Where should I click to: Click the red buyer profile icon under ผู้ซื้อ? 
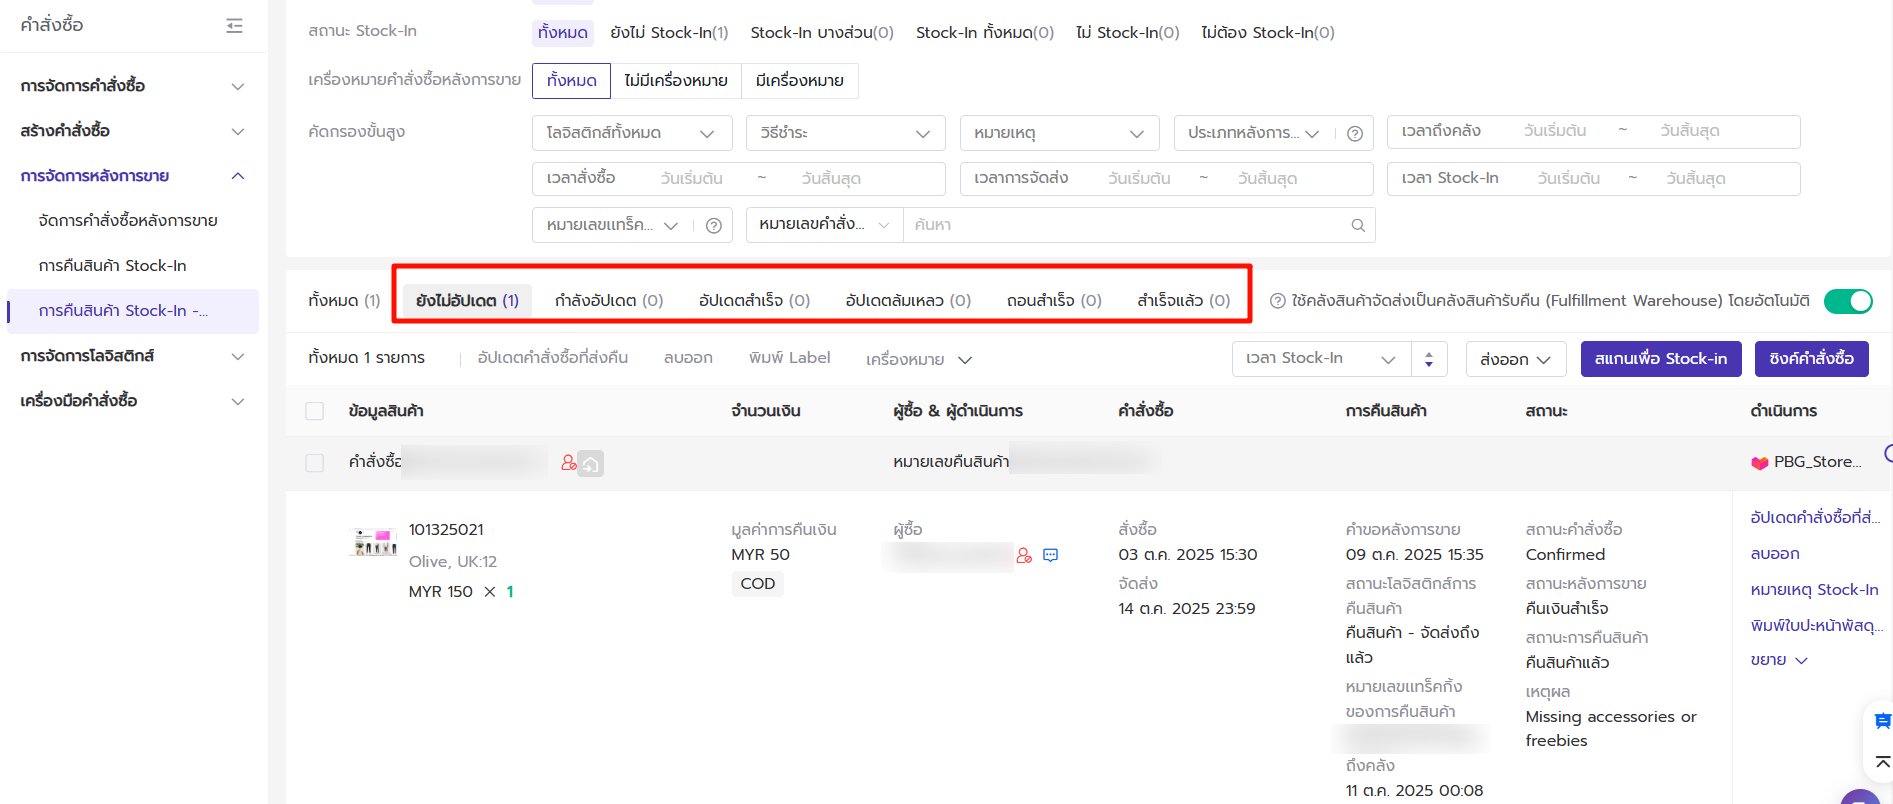pyautogui.click(x=1024, y=555)
